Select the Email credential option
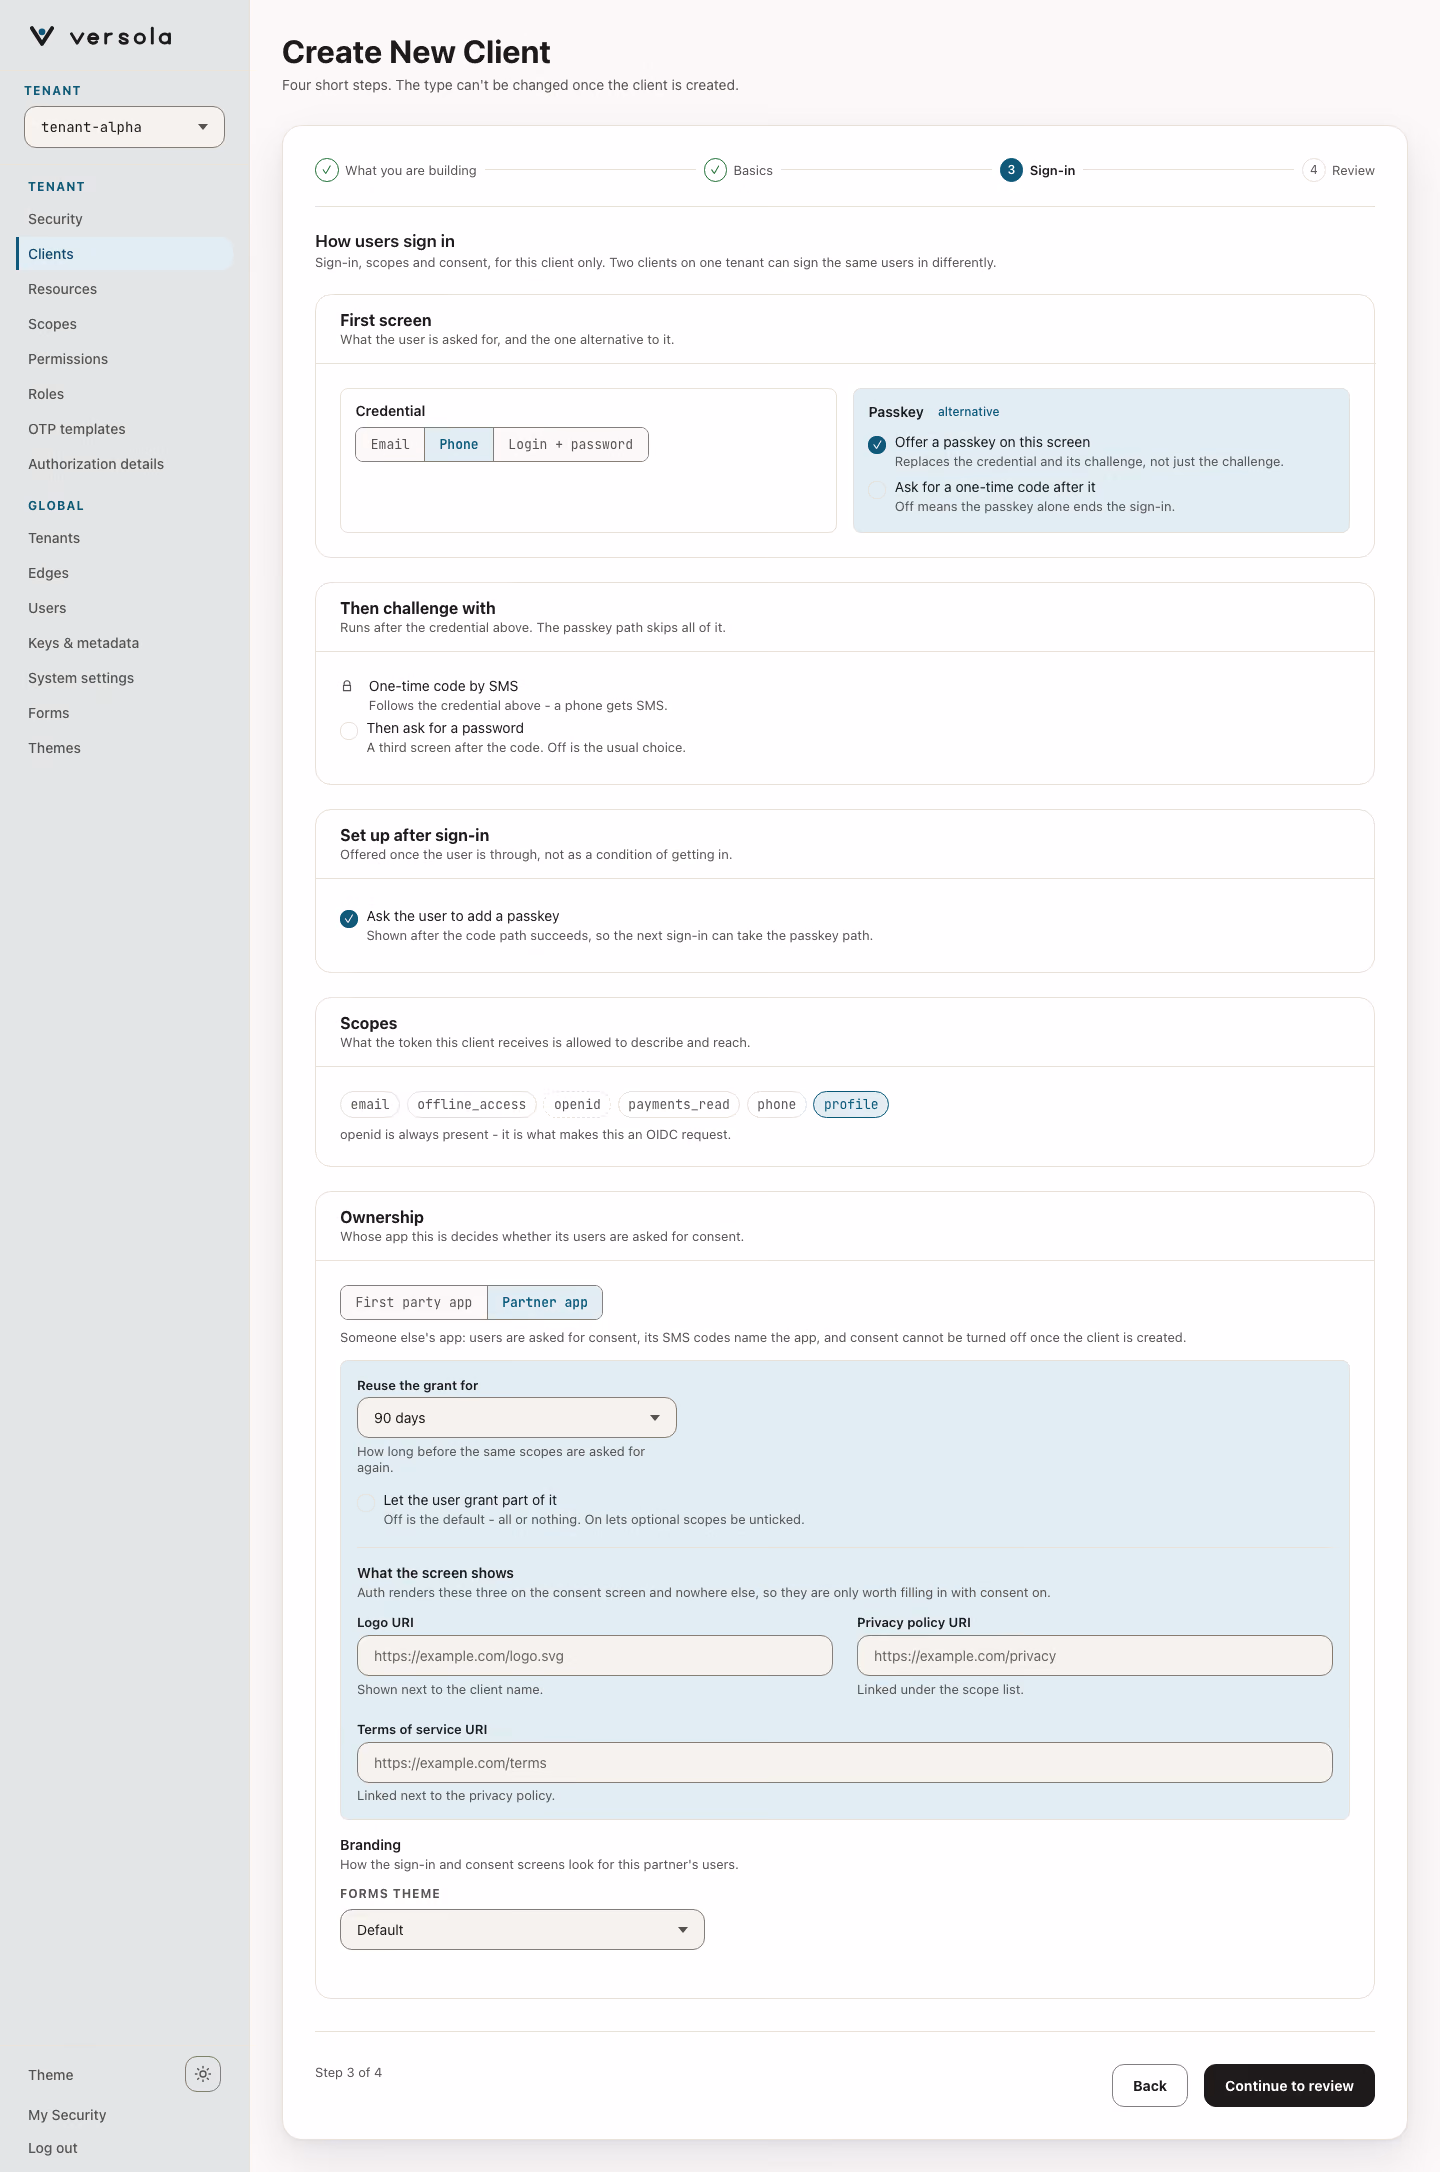This screenshot has width=1440, height=2172. click(390, 445)
